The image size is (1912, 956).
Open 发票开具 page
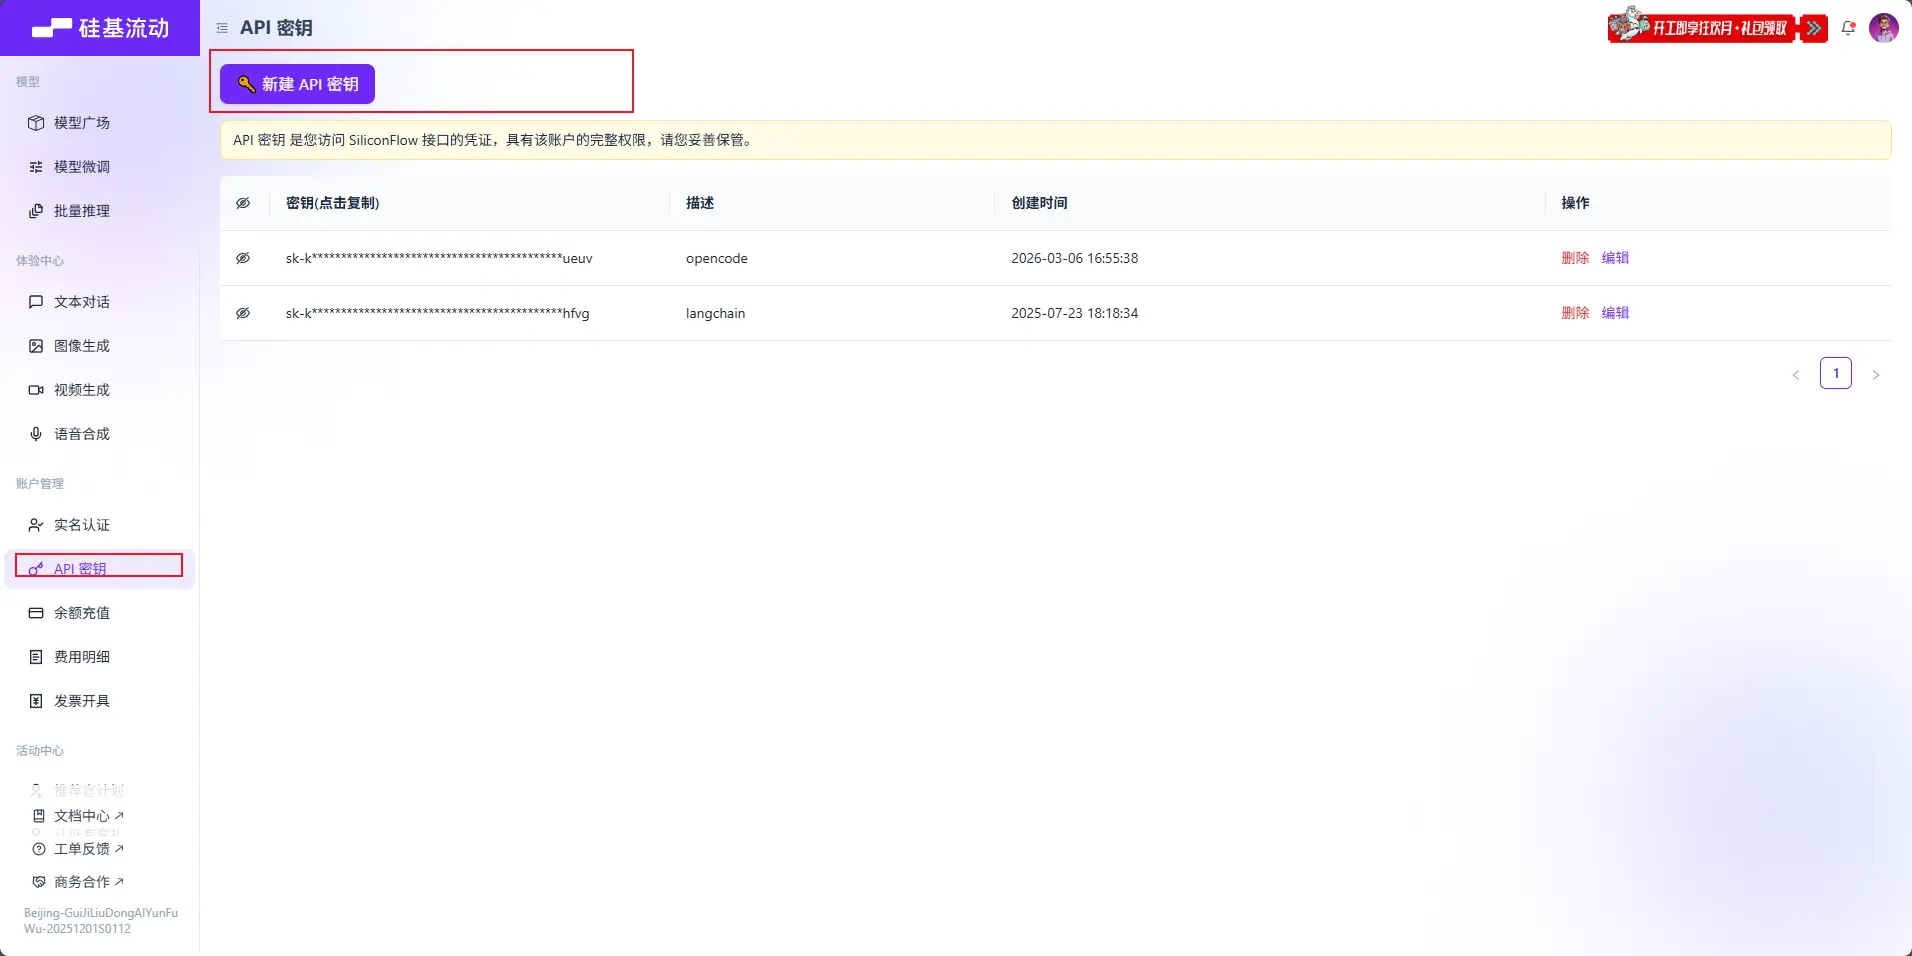pyautogui.click(x=100, y=701)
